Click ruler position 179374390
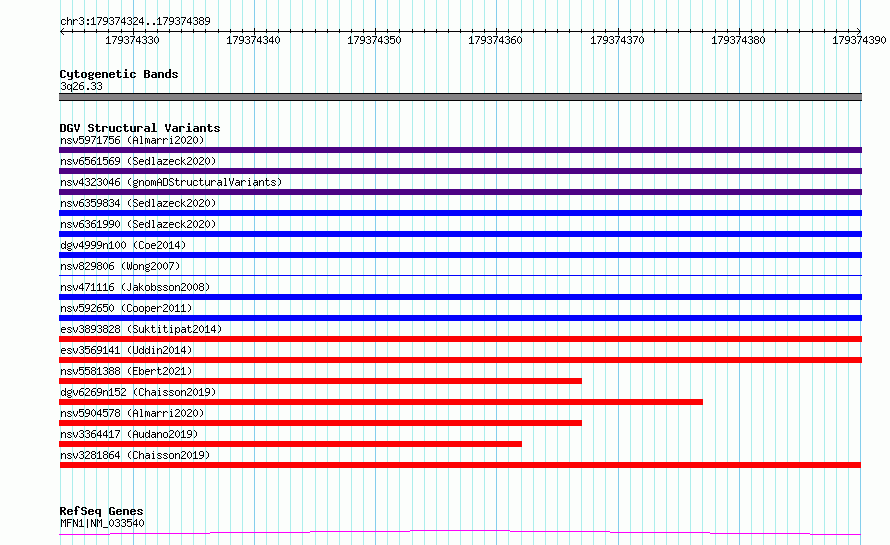This screenshot has height=545, width=890. click(x=859, y=40)
